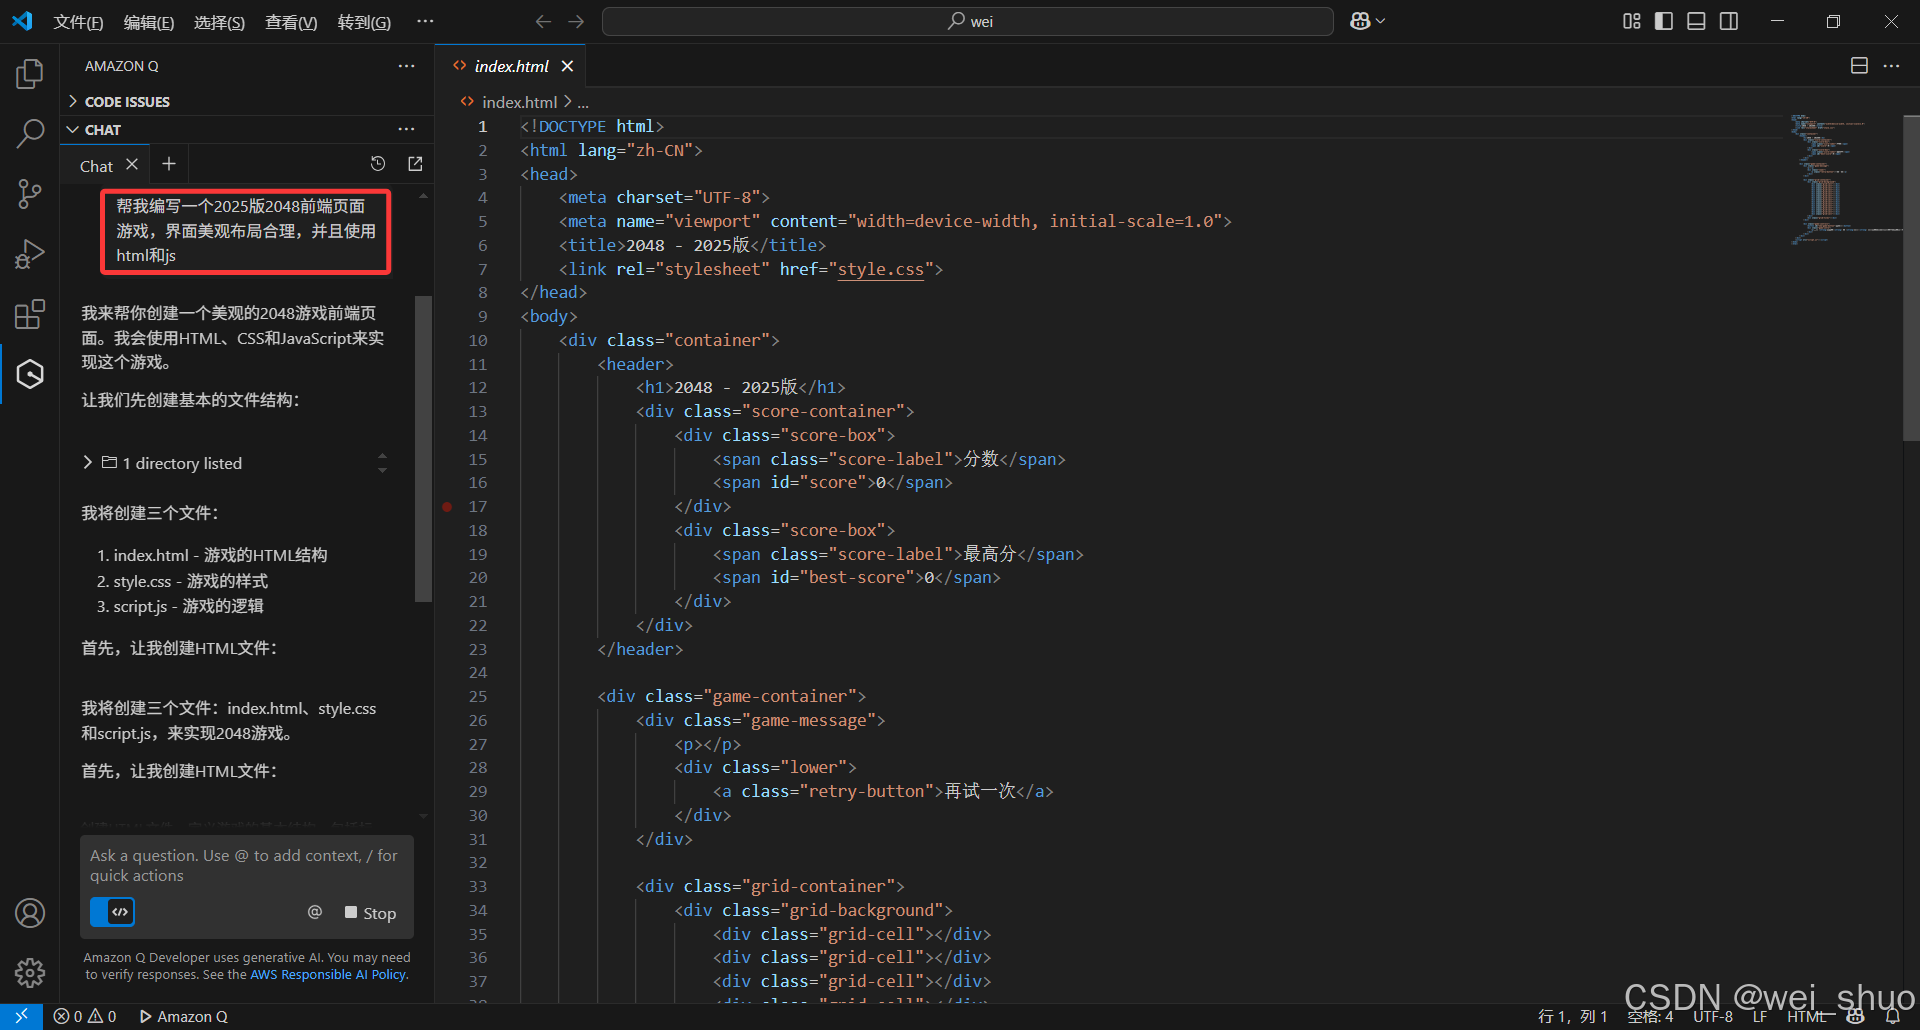Click line number 25 in gutter
This screenshot has height=1030, width=1920.
coord(478,696)
